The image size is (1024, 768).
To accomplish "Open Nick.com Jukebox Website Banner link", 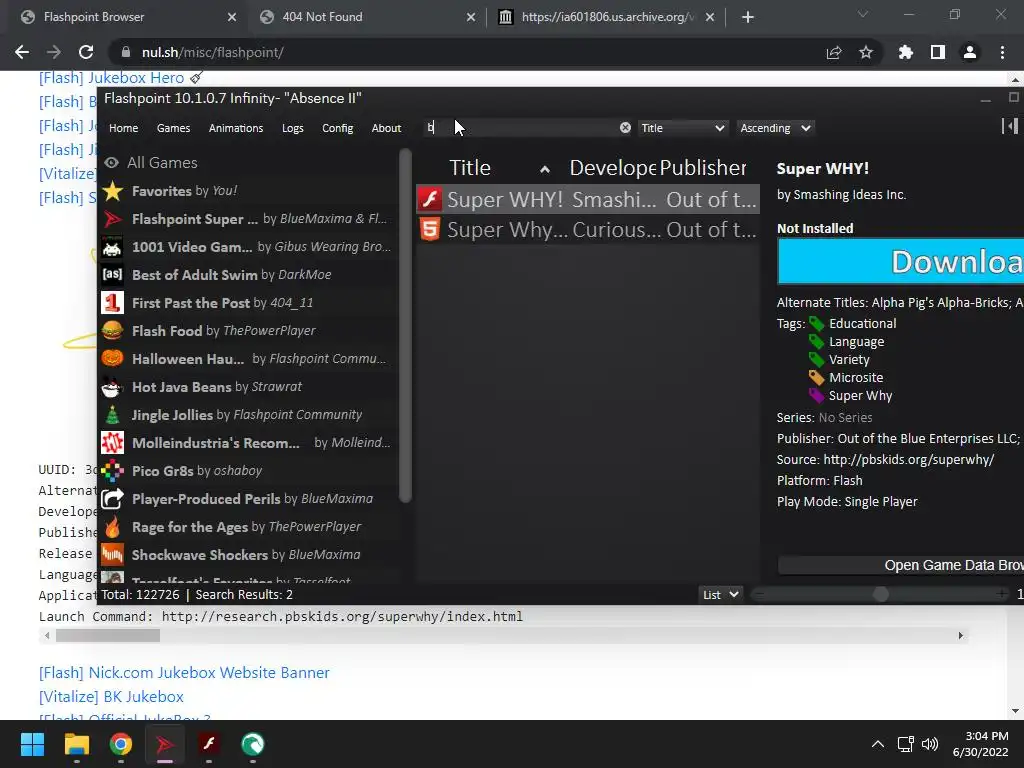I will coord(184,673).
